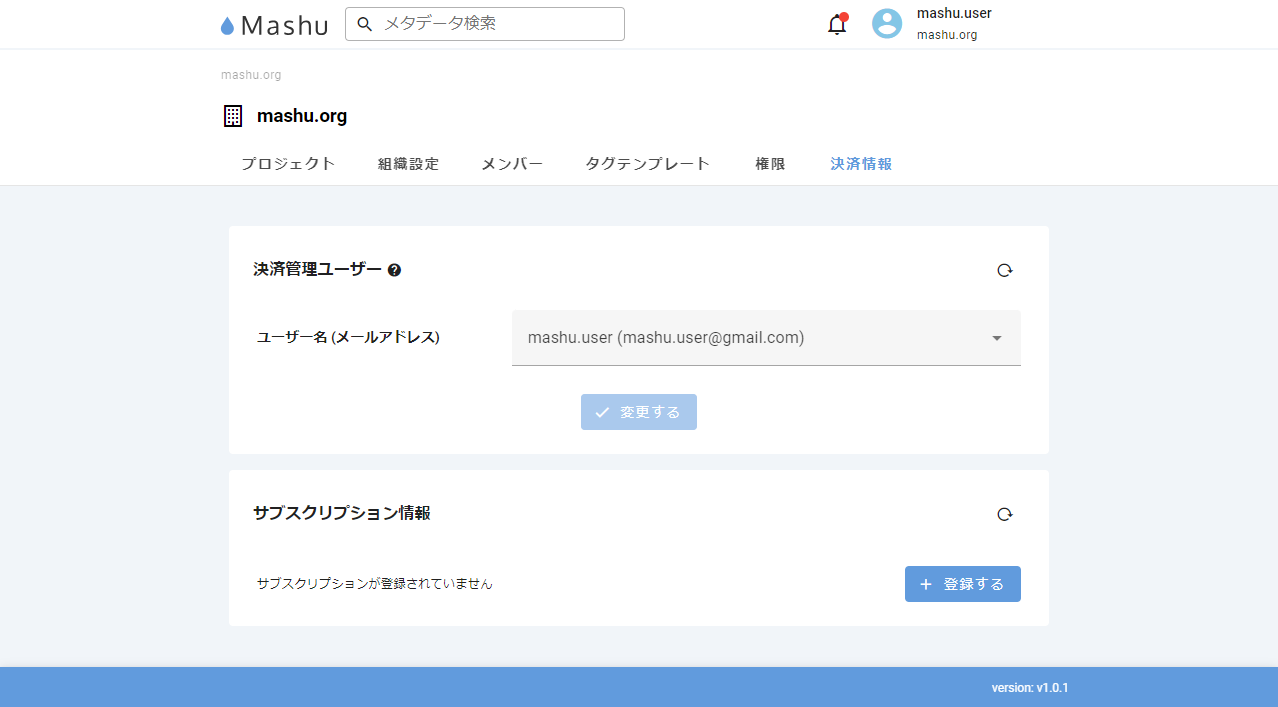The image size is (1278, 707).
Task: Click mashu.org link under the username
Action: pyautogui.click(x=946, y=35)
